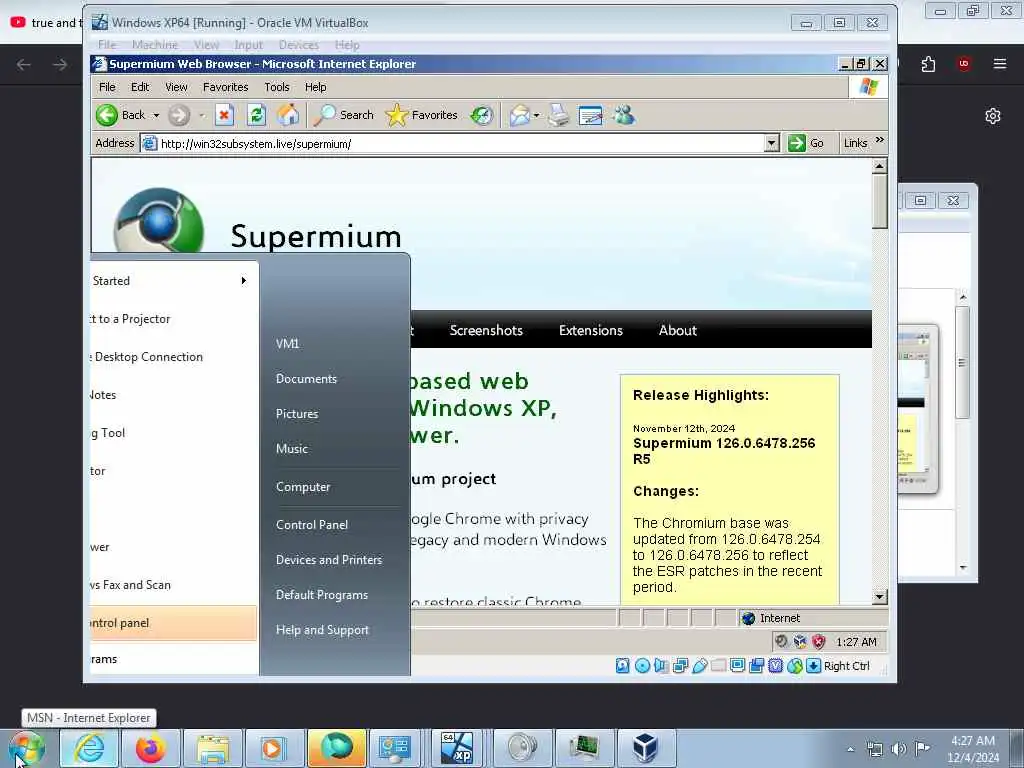Image resolution: width=1024 pixels, height=768 pixels.
Task: Click the VirtualBox recording status icon
Action: click(x=756, y=665)
